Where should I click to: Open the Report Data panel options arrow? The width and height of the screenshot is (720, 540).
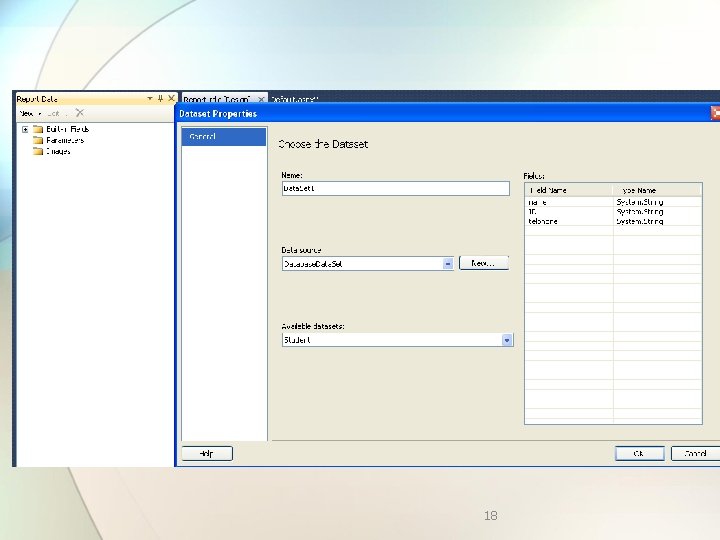pyautogui.click(x=150, y=99)
